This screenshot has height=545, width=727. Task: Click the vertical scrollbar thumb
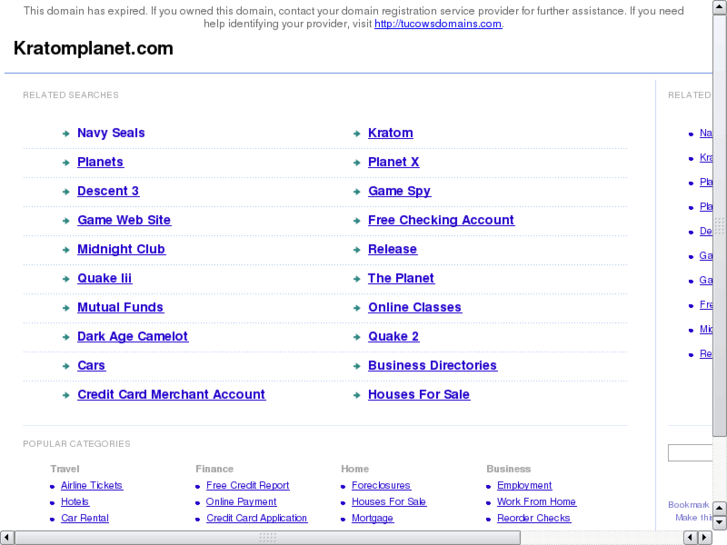pyautogui.click(x=720, y=225)
